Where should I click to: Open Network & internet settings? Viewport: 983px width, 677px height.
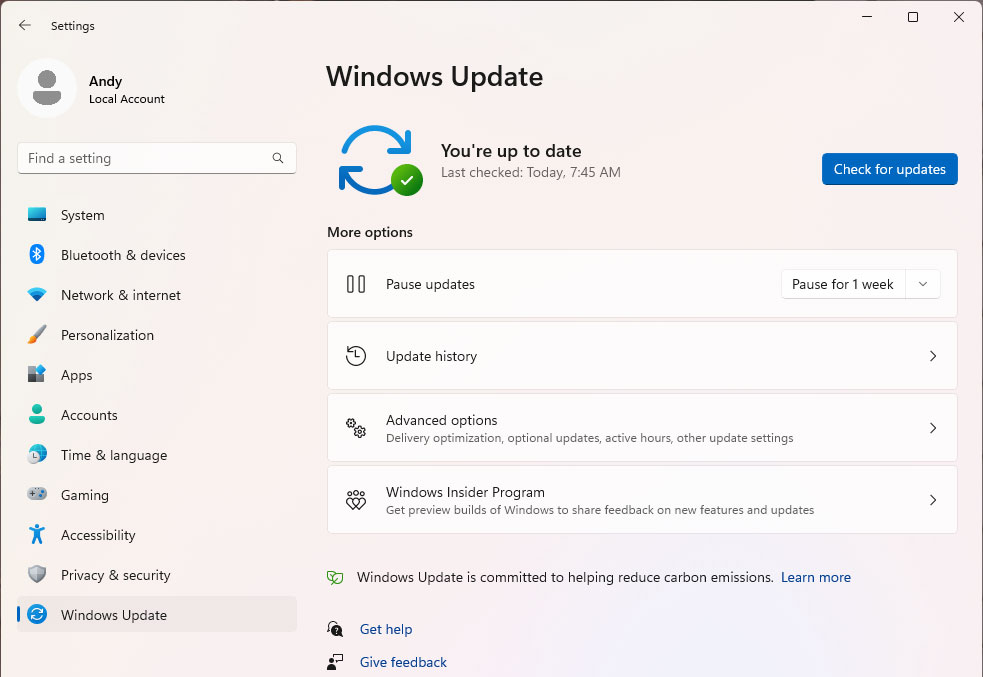pos(157,295)
